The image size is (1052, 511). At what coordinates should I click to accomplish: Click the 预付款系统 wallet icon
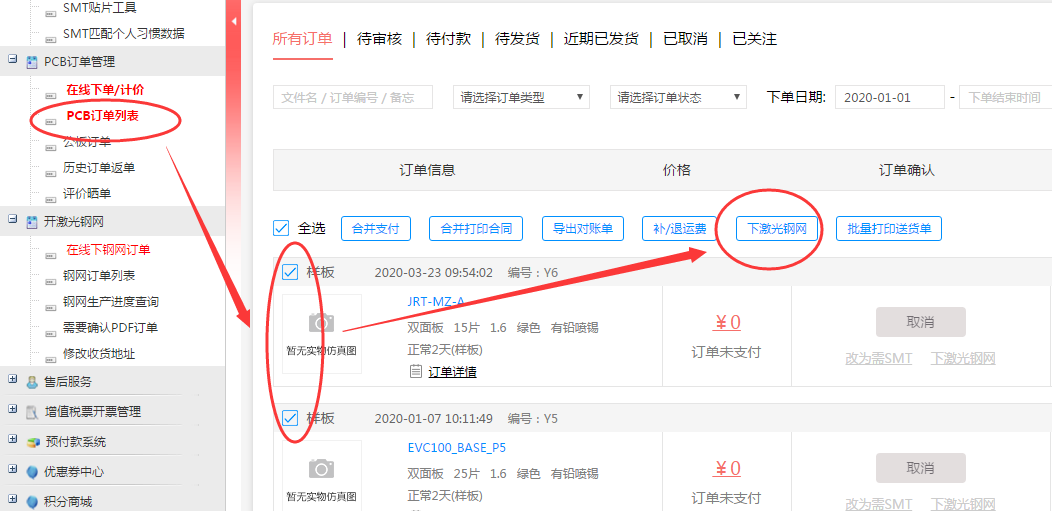32,442
